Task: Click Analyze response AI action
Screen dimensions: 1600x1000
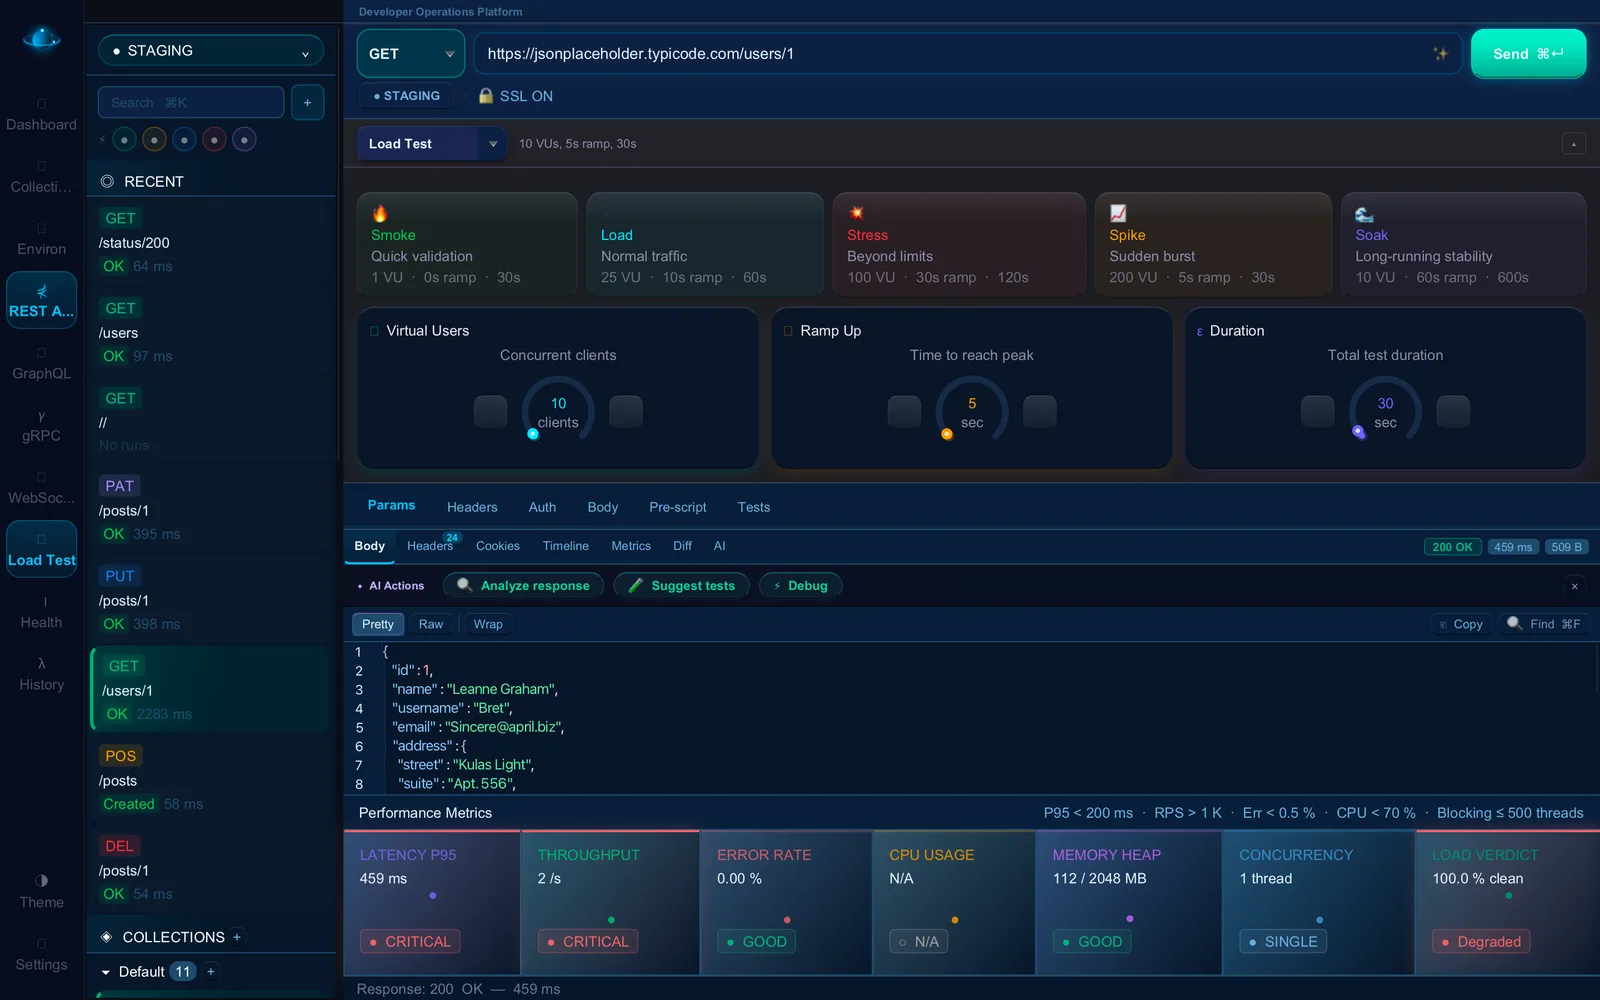Action: pos(523,586)
